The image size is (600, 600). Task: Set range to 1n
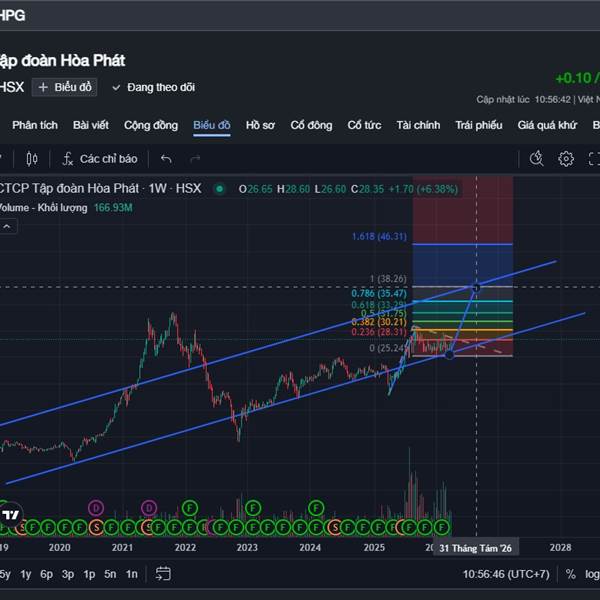(x=132, y=574)
